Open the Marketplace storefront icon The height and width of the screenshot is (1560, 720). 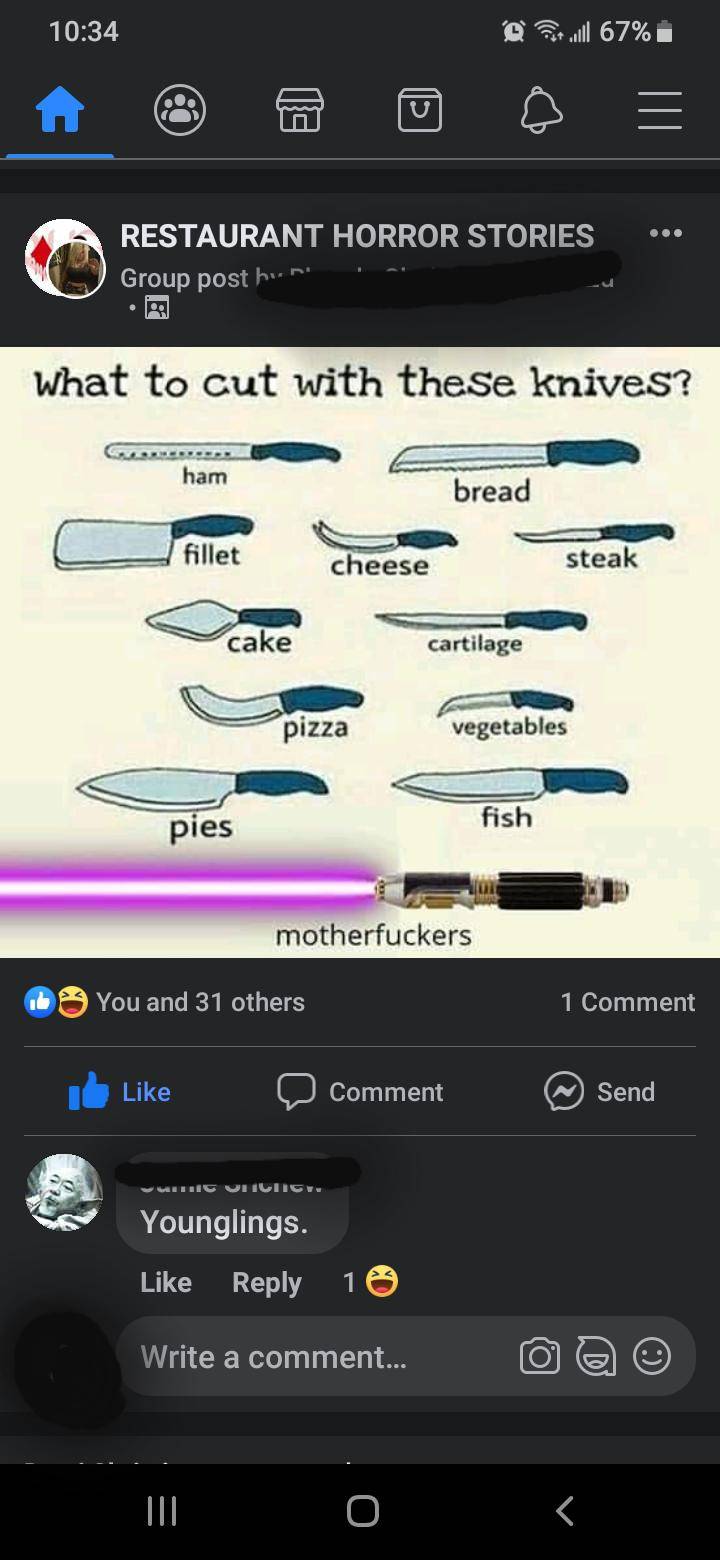(300, 109)
